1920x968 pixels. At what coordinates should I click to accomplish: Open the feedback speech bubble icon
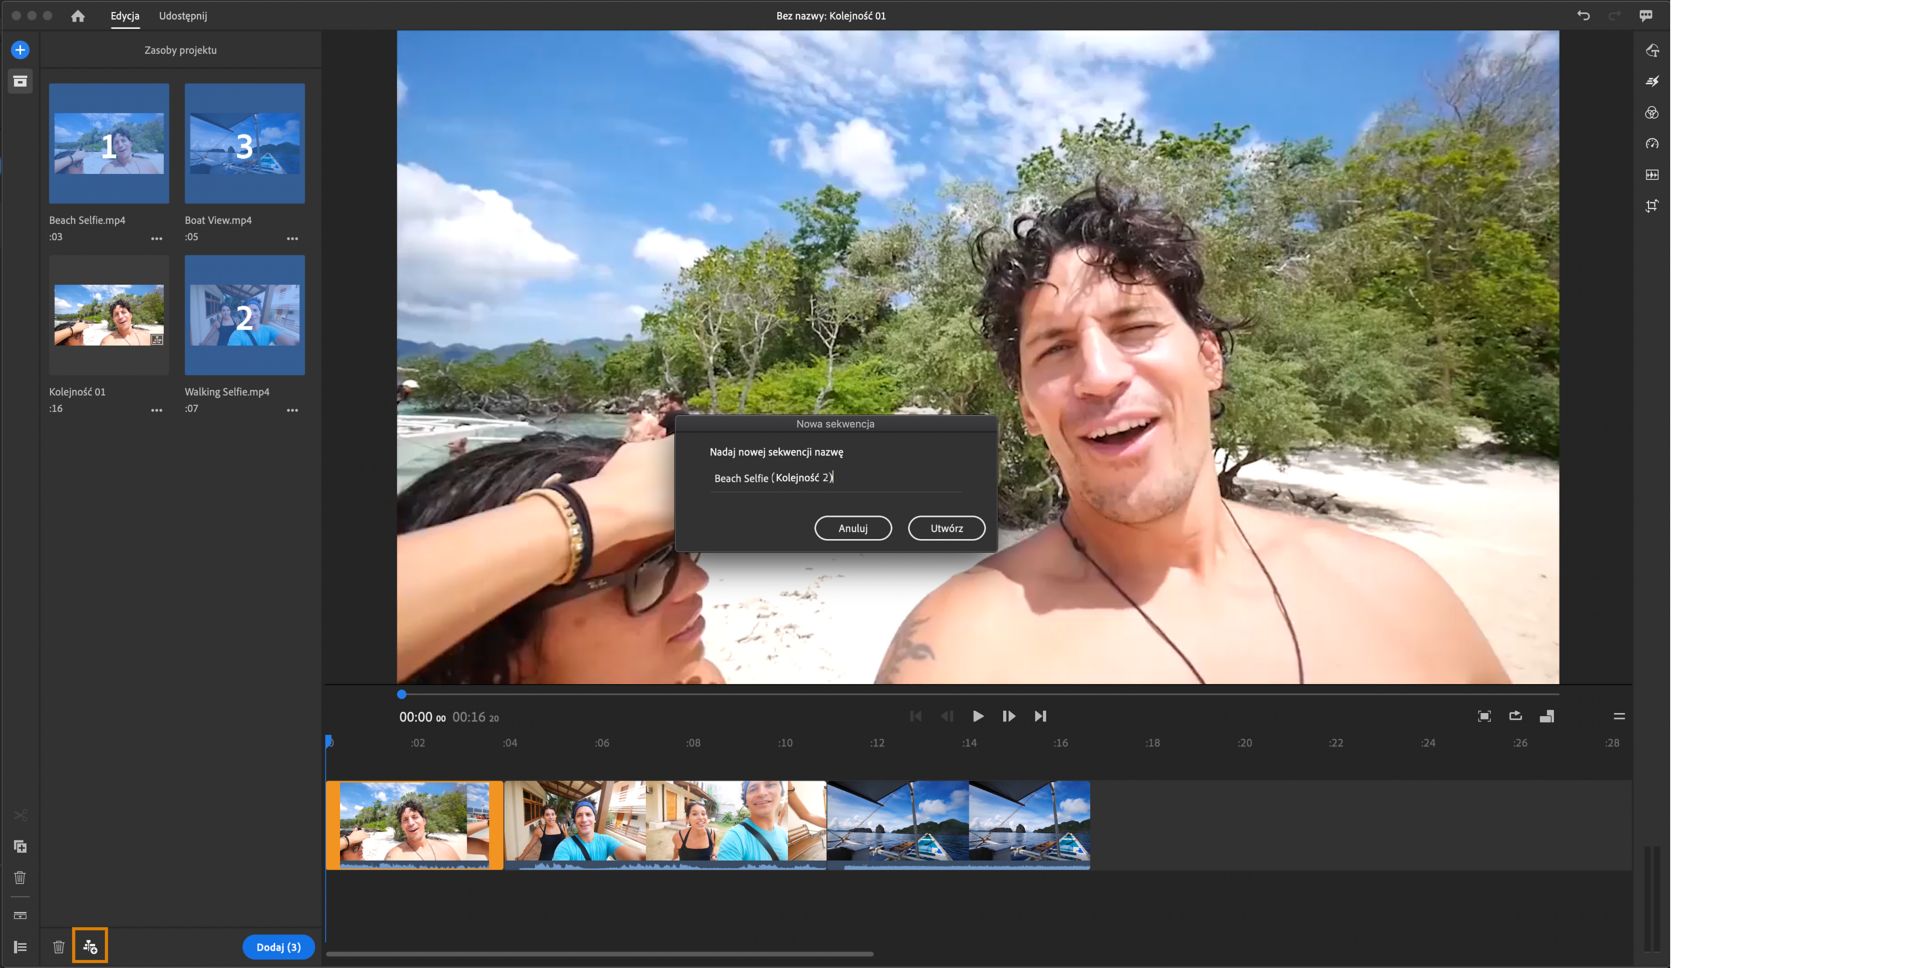[x=1646, y=16]
